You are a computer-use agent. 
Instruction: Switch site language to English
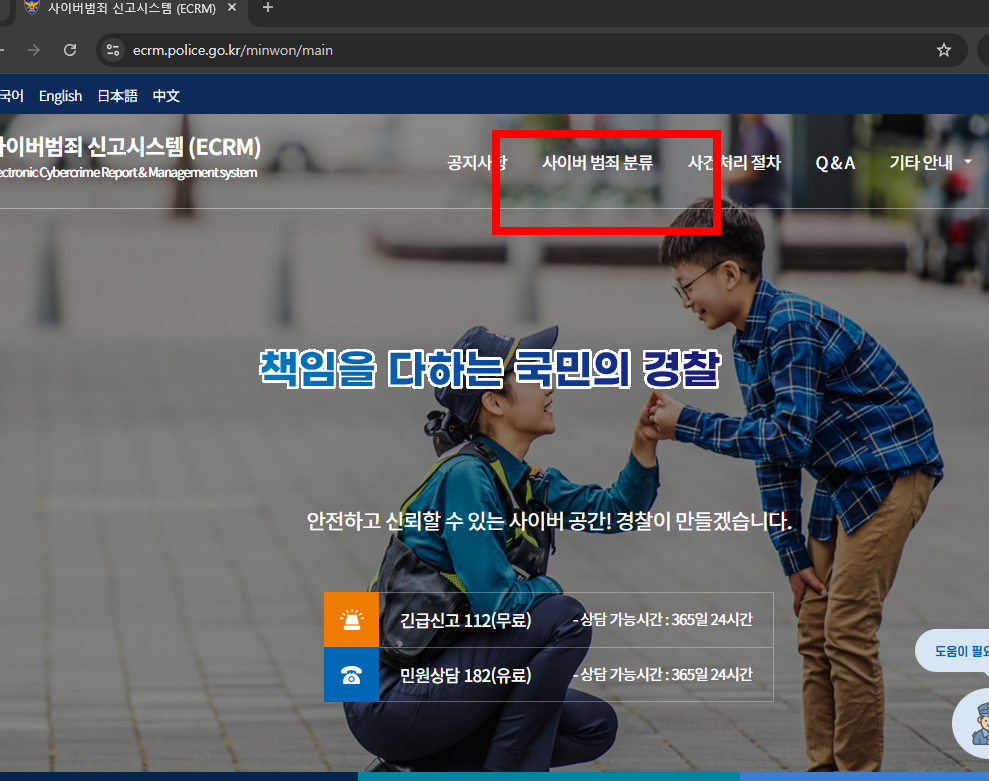(60, 95)
